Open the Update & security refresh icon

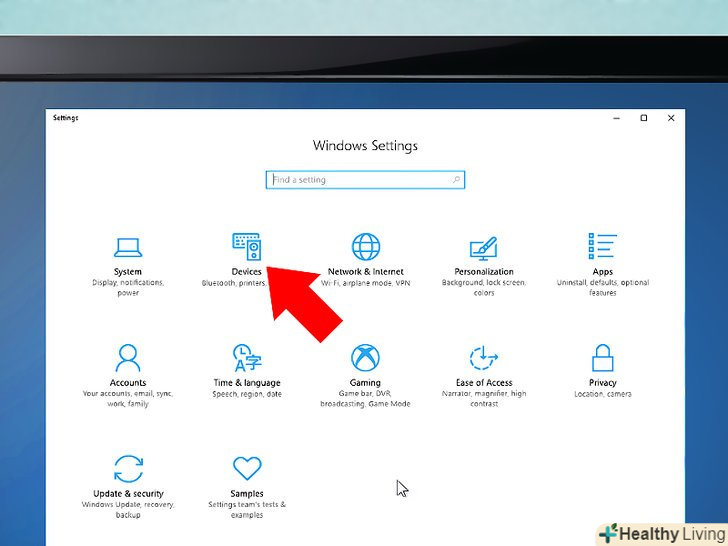pos(128,469)
